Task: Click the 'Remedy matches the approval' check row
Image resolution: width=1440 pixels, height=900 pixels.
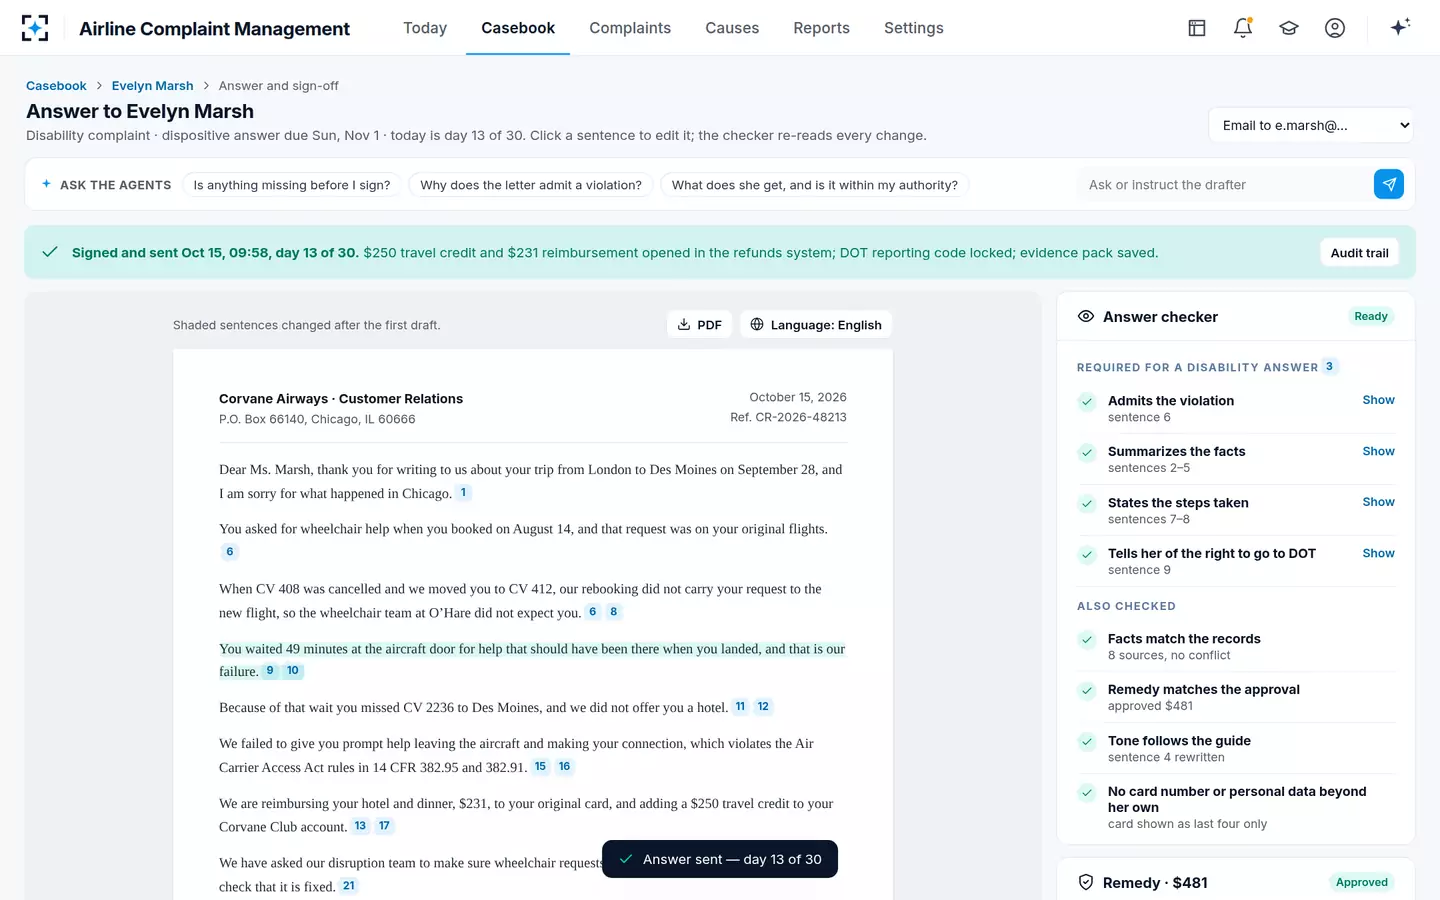Action: pyautogui.click(x=1236, y=697)
